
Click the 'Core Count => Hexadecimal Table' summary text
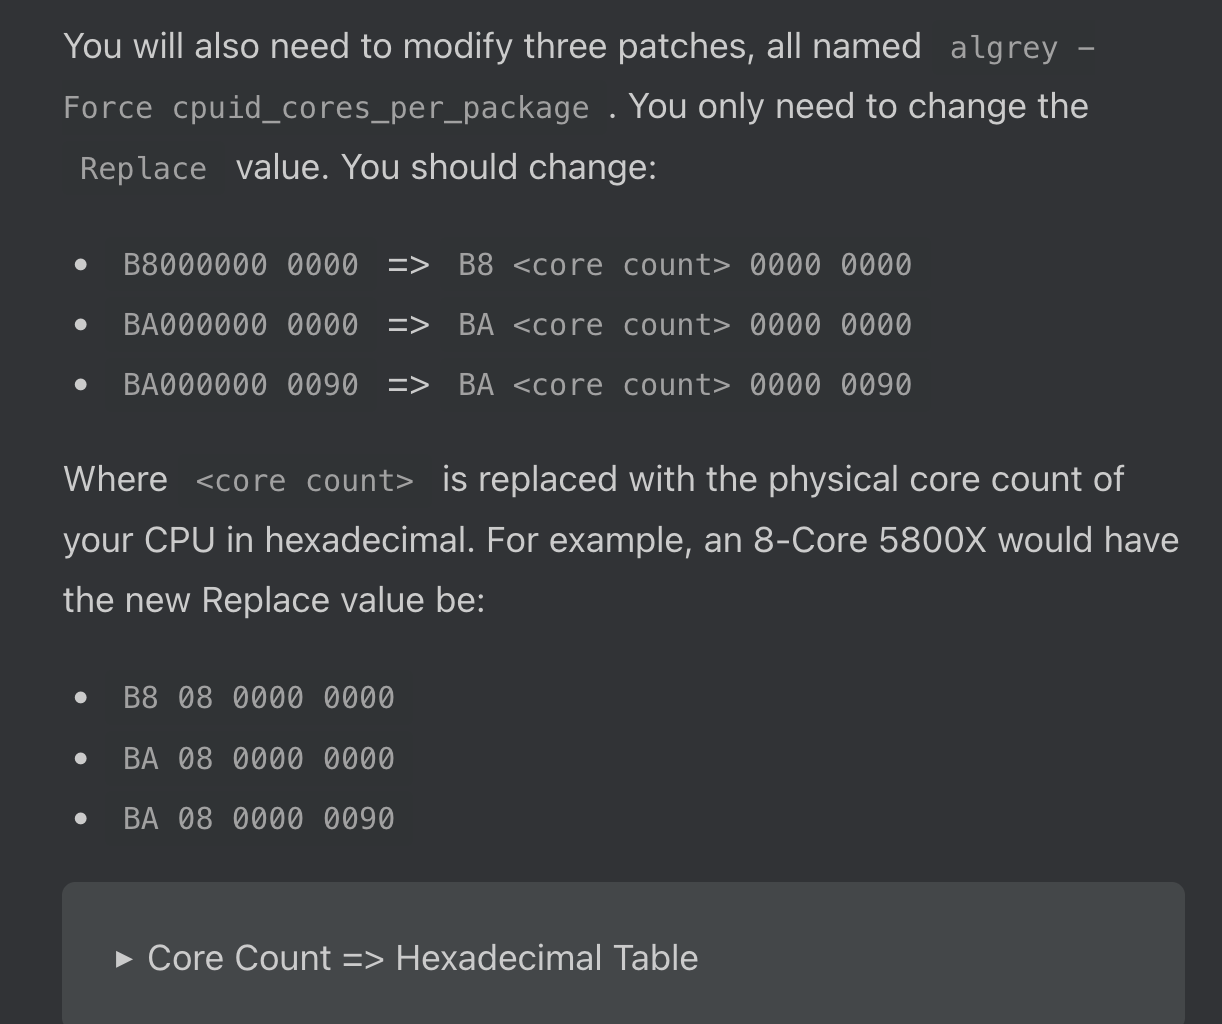click(x=422, y=958)
